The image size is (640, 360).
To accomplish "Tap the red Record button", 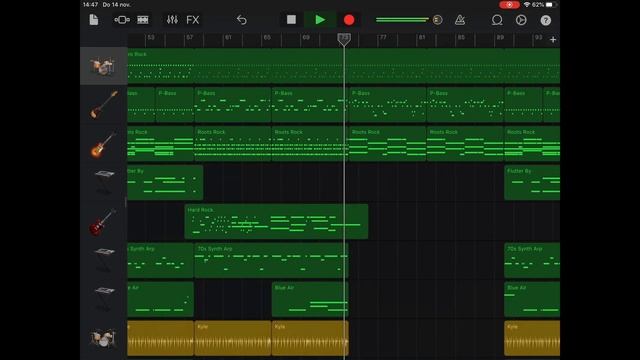I will pyautogui.click(x=349, y=20).
